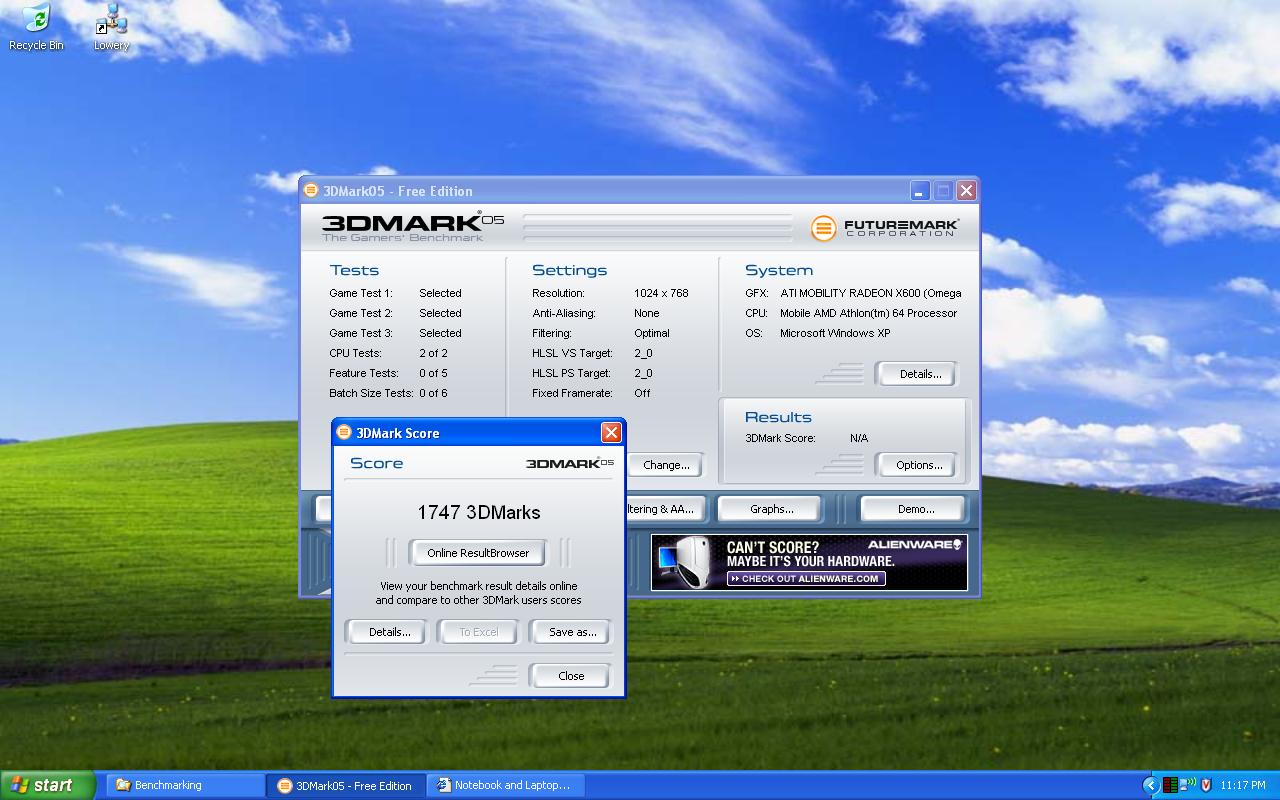Open the wireless network tray icon

[1187, 785]
